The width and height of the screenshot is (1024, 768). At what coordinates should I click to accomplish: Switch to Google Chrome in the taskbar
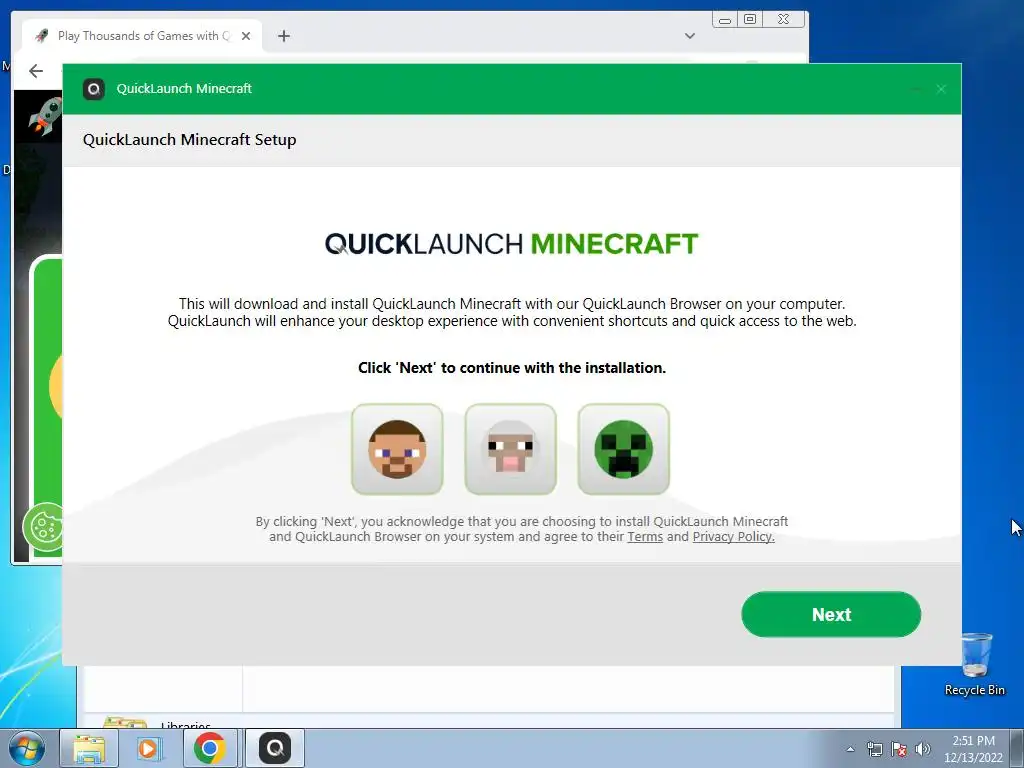point(209,748)
